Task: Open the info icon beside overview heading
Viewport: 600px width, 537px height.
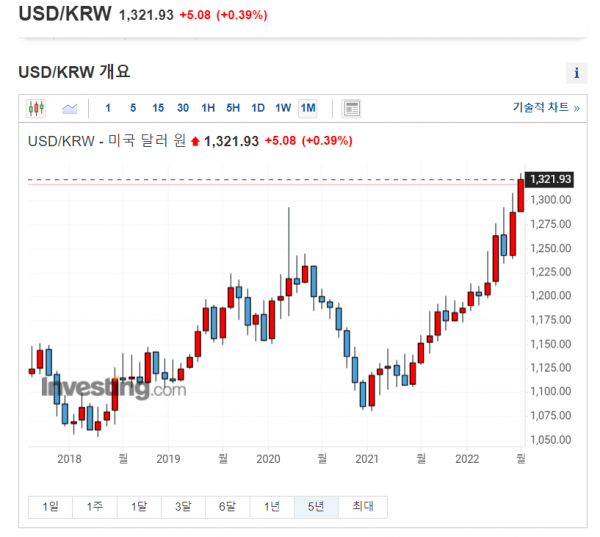Action: [577, 73]
